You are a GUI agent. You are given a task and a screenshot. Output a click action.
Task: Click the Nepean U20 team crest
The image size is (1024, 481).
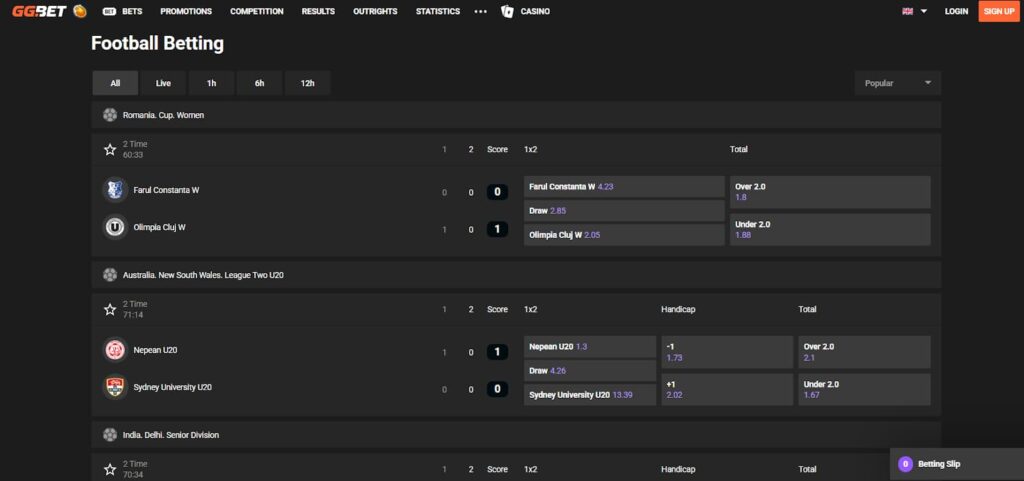tap(115, 350)
